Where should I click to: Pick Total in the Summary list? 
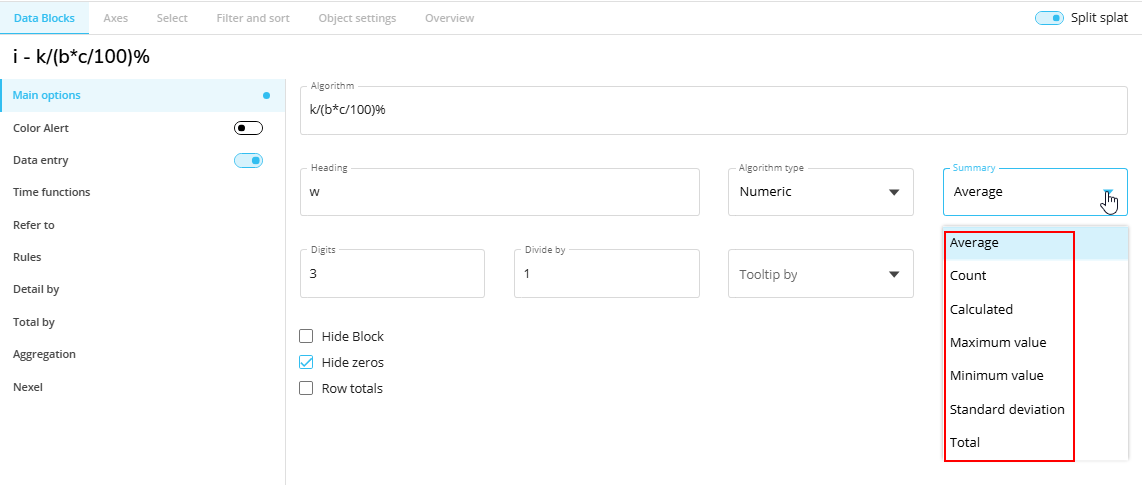(x=965, y=442)
